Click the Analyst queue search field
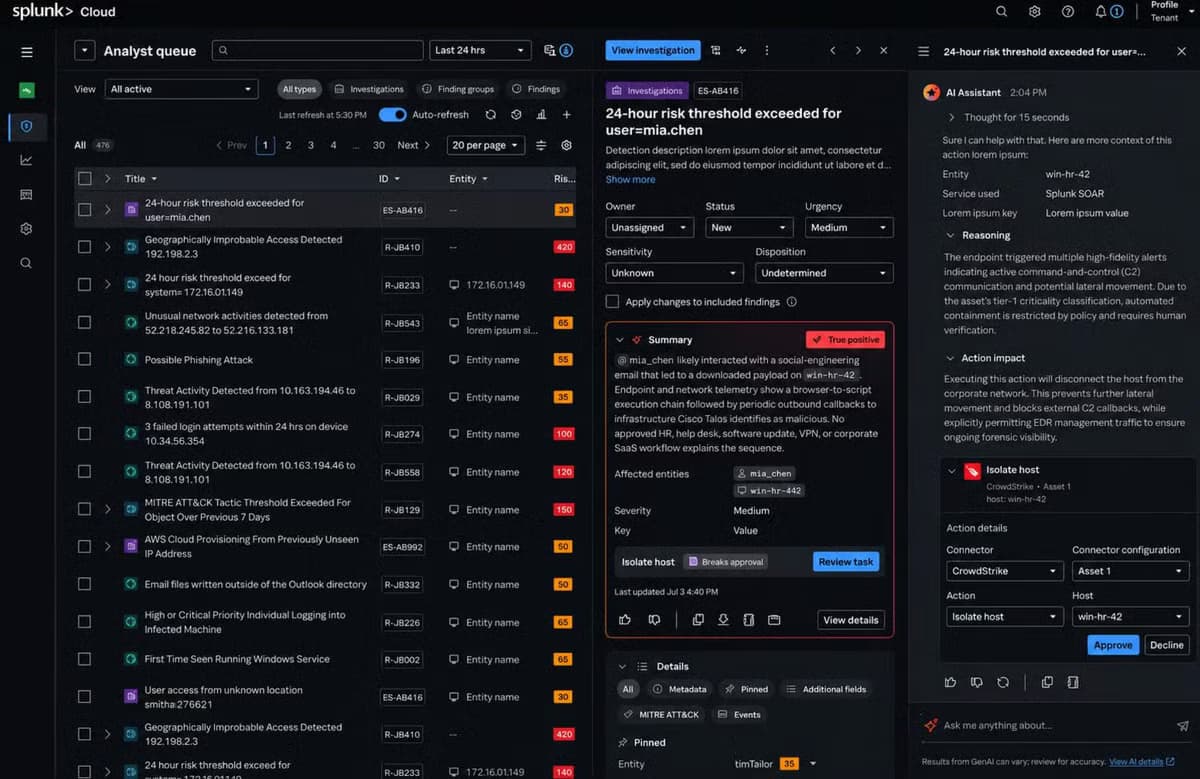The image size is (1200, 779). (319, 50)
